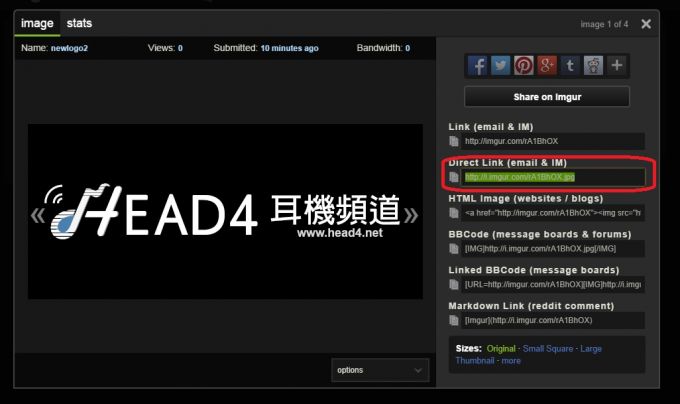Screen dimensions: 680x404
Task: Click the 'image 1 of 4' counter text
Action: point(604,24)
